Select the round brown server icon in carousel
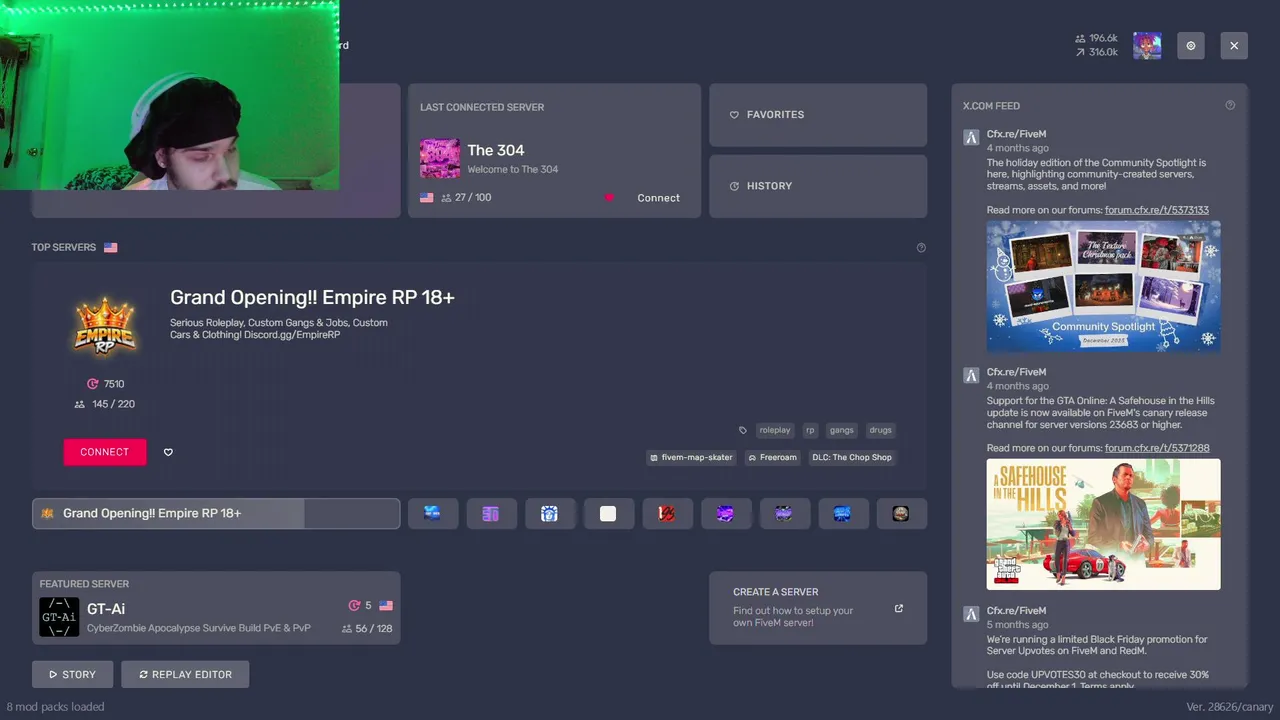The image size is (1280, 720). (x=901, y=513)
